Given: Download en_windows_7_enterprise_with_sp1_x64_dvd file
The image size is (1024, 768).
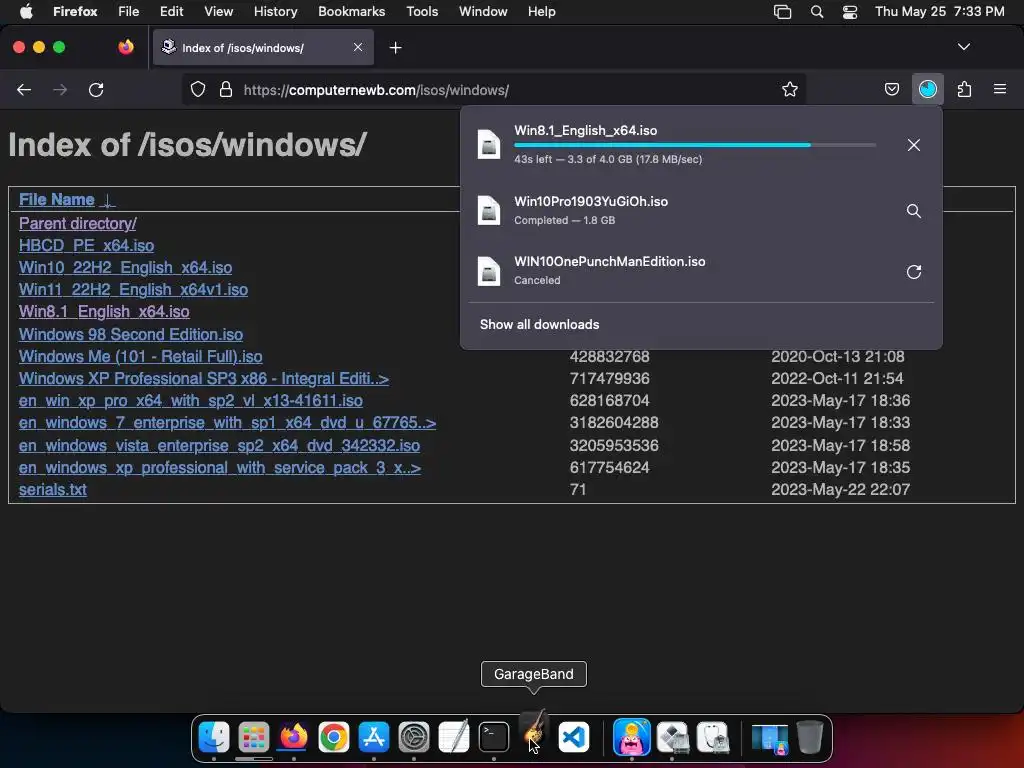Looking at the screenshot, I should click(227, 423).
